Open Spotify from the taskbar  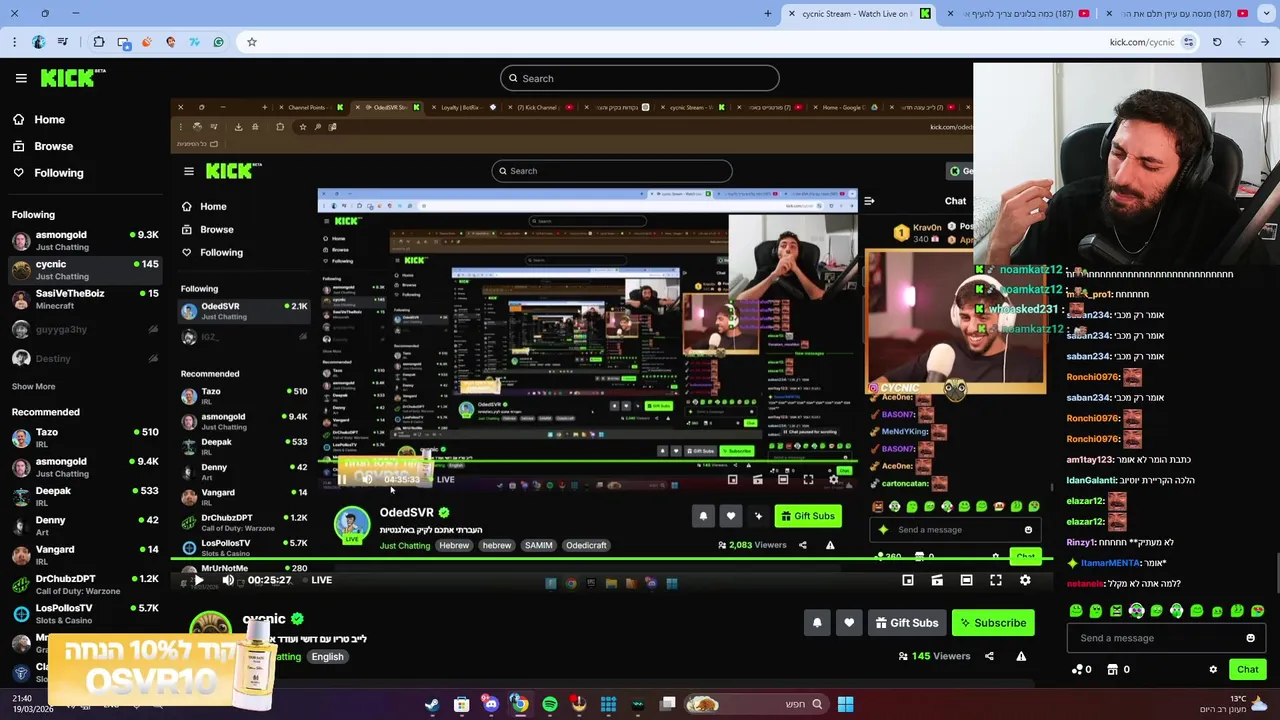pyautogui.click(x=550, y=704)
